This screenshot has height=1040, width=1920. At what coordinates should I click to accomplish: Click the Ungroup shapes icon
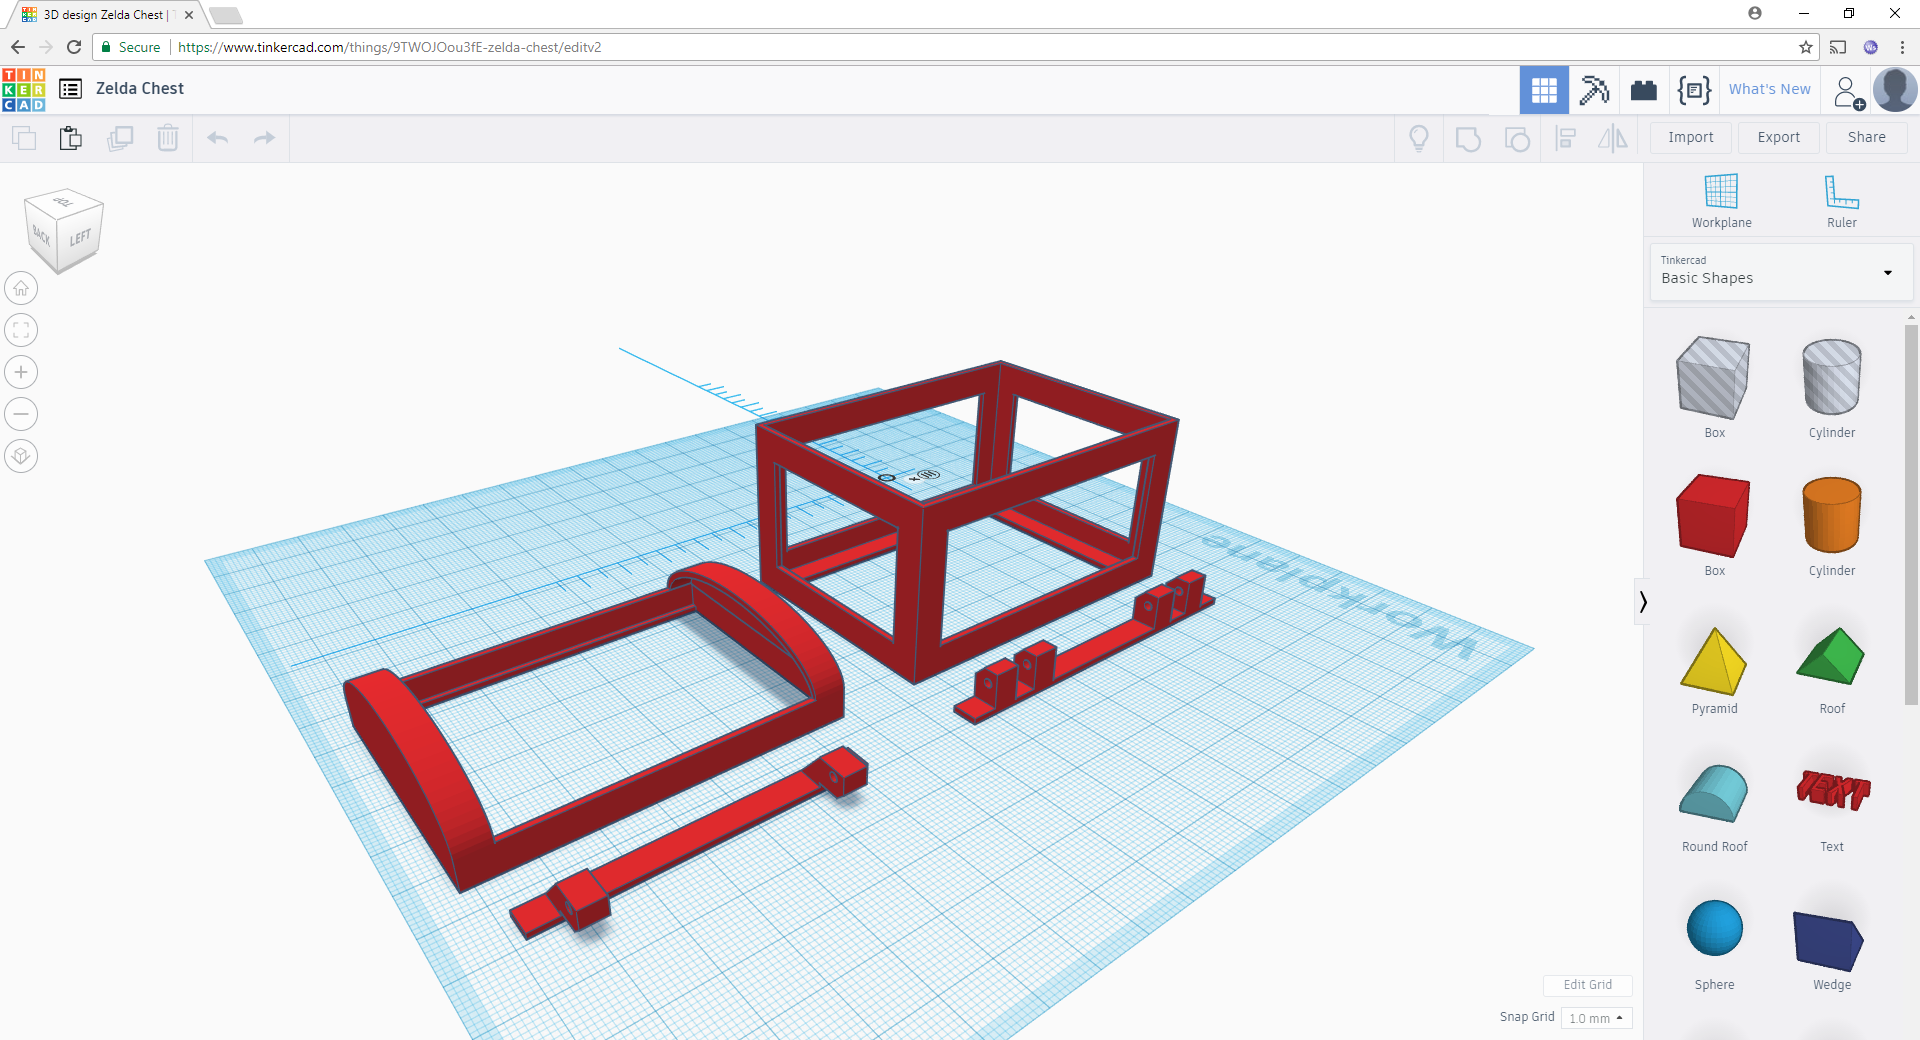coord(1517,139)
